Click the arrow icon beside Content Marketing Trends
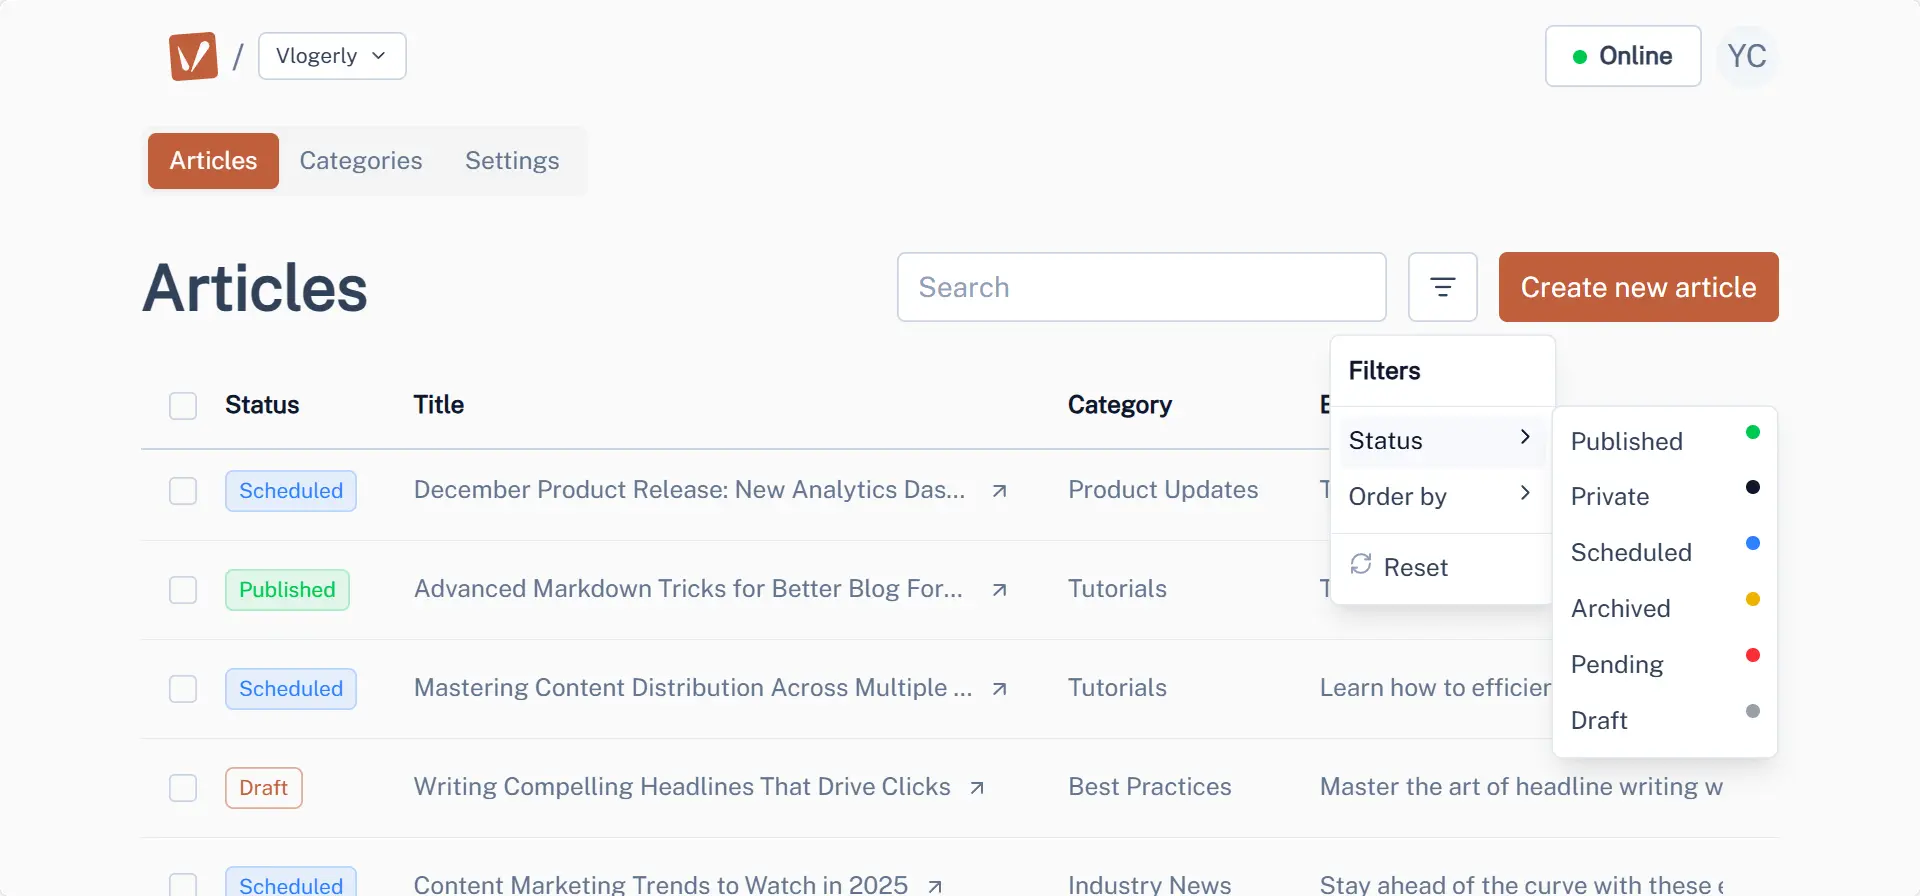This screenshot has width=1920, height=896. click(934, 886)
